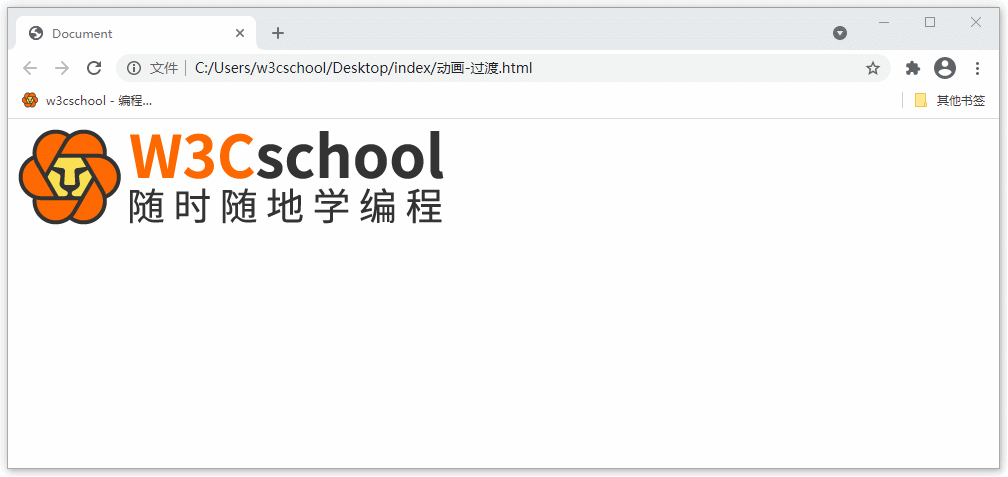The width and height of the screenshot is (1008, 477).
Task: Reload the current page
Action: tap(94, 68)
